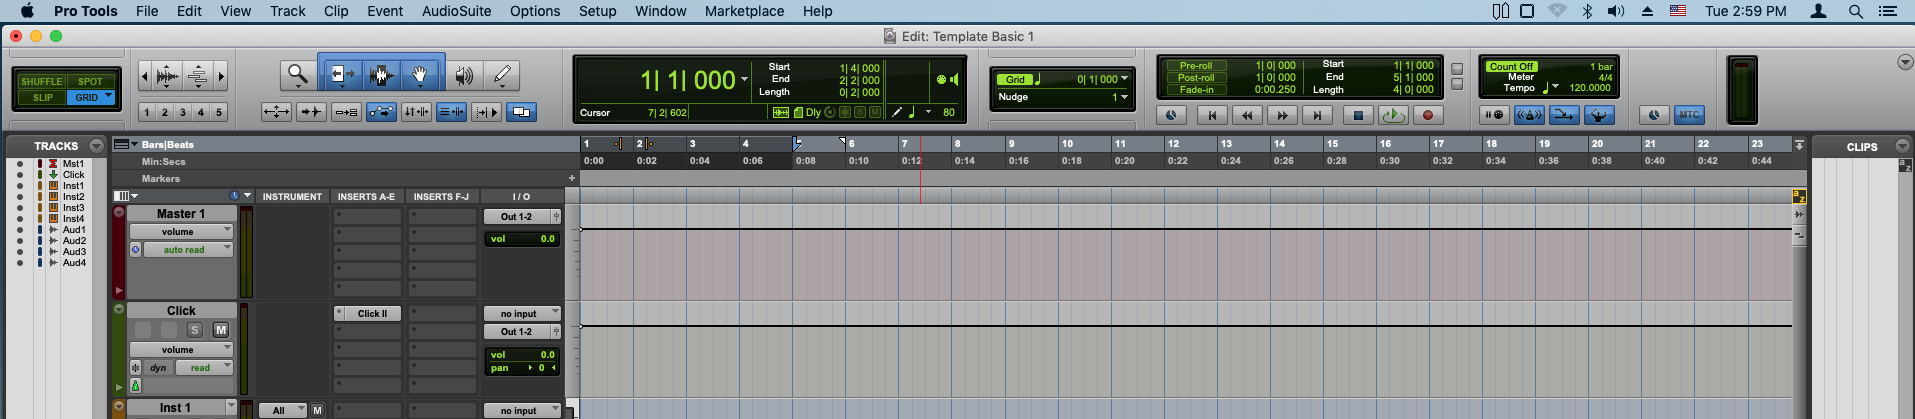Enable Spot edit mode
Viewport: 1915px width, 419px height.
point(91,82)
